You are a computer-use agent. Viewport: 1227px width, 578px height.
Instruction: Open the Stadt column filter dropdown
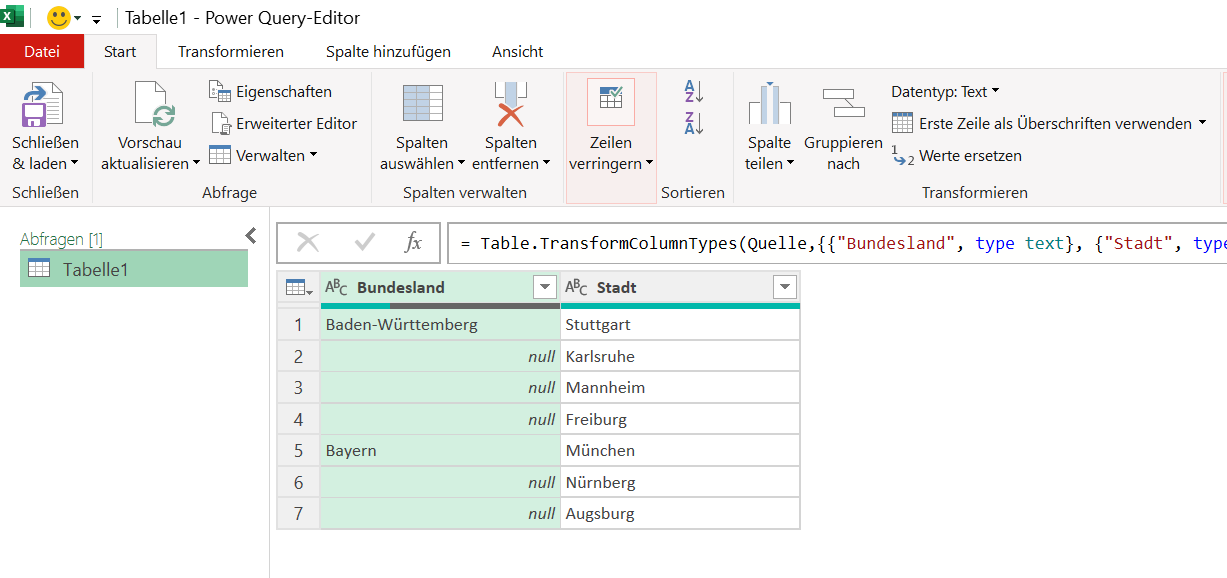(x=784, y=288)
